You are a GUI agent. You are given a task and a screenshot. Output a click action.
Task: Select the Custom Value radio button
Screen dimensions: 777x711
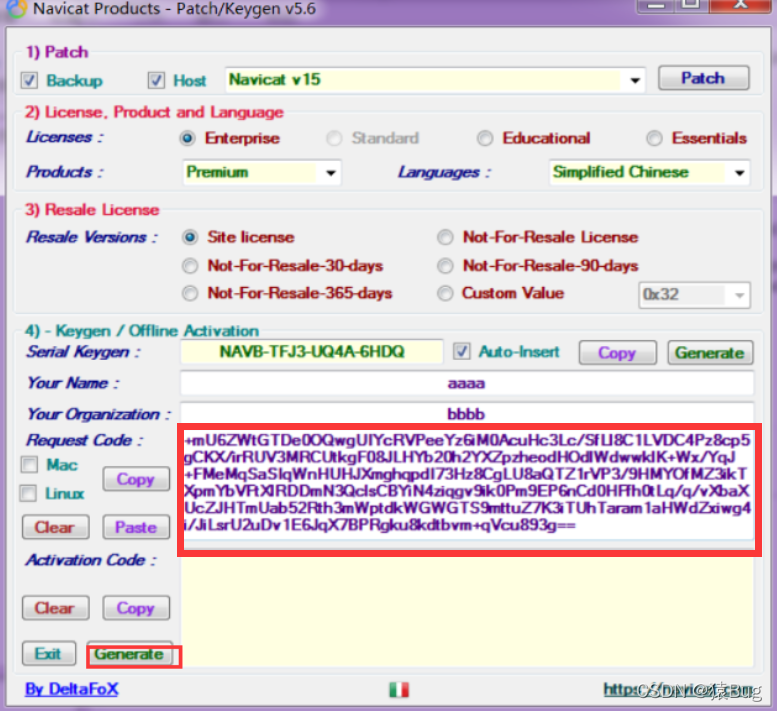(x=445, y=293)
